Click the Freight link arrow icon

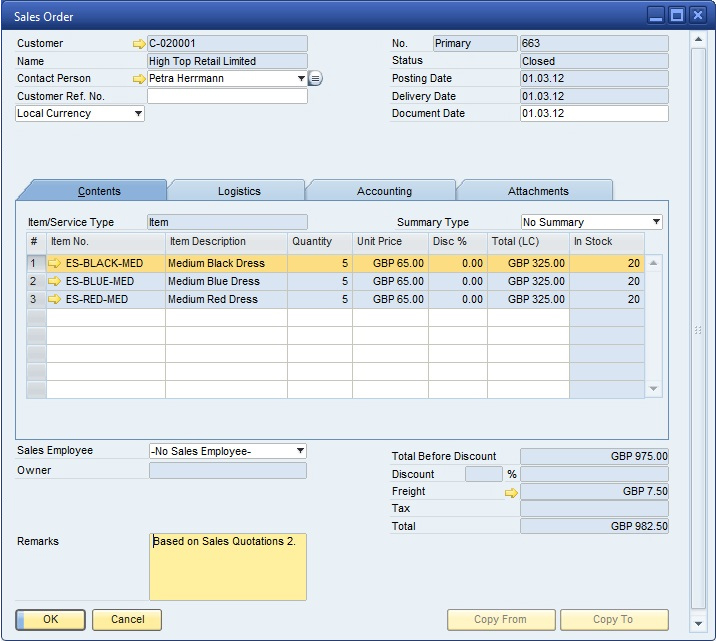click(511, 492)
